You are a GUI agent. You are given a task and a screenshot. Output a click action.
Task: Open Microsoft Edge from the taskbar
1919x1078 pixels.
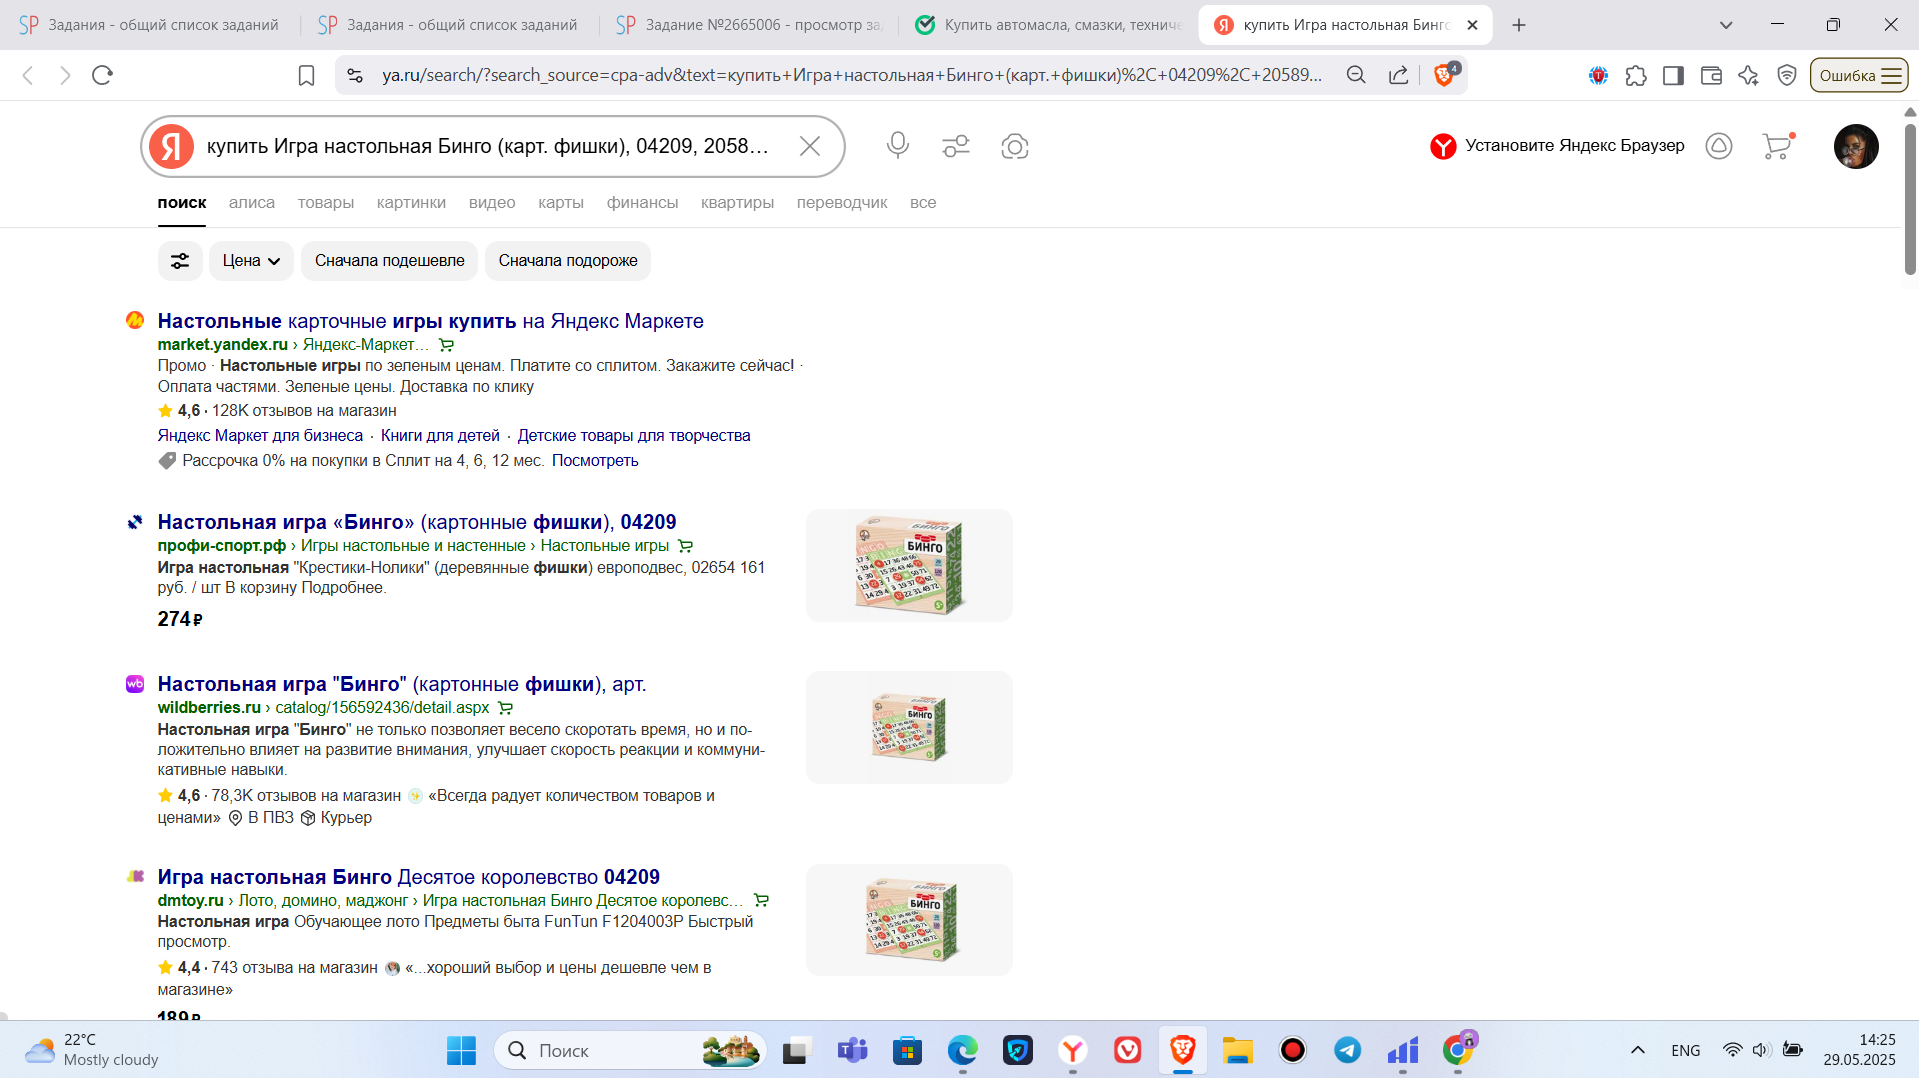(x=962, y=1050)
